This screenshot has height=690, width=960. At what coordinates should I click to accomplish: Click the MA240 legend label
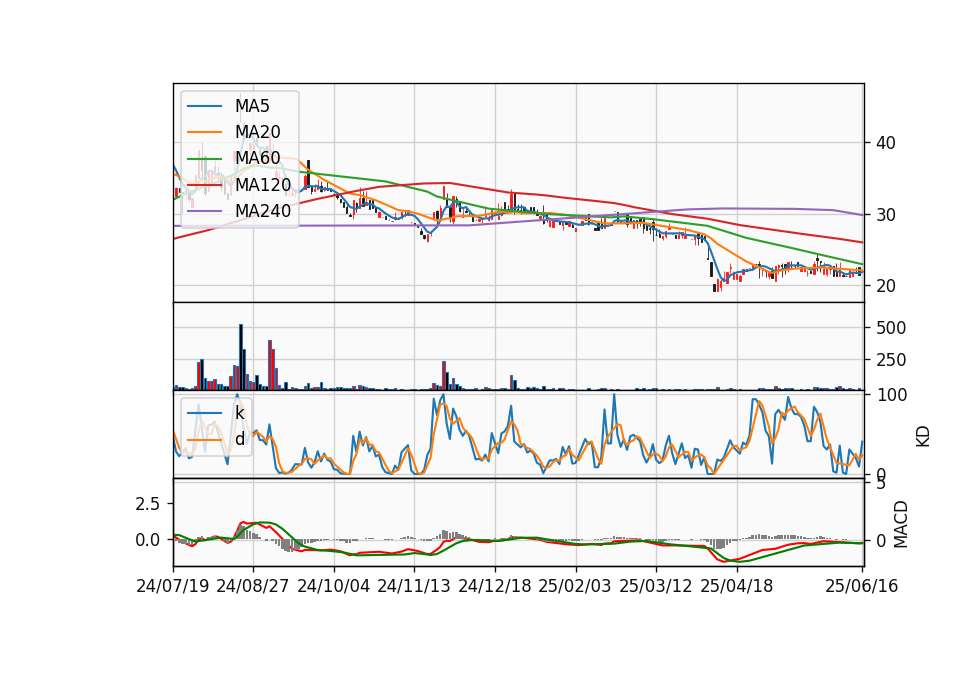point(263,211)
